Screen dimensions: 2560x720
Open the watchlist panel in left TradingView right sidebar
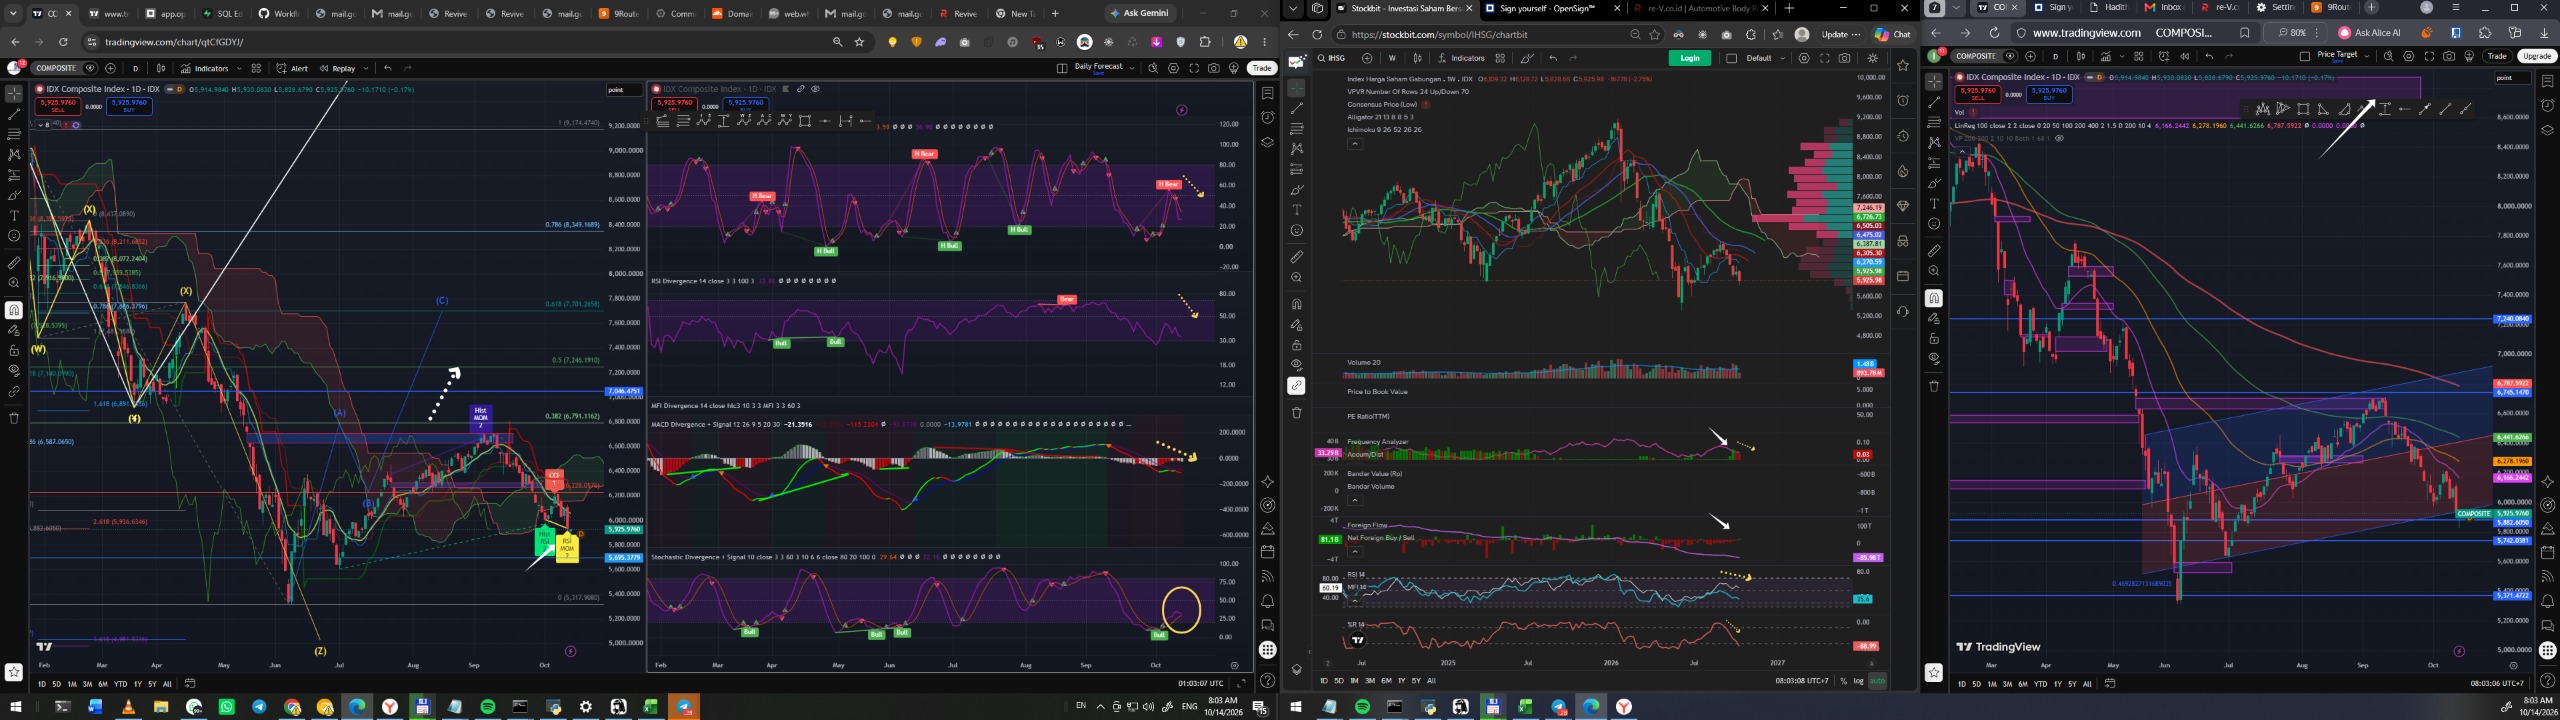[x=1267, y=93]
